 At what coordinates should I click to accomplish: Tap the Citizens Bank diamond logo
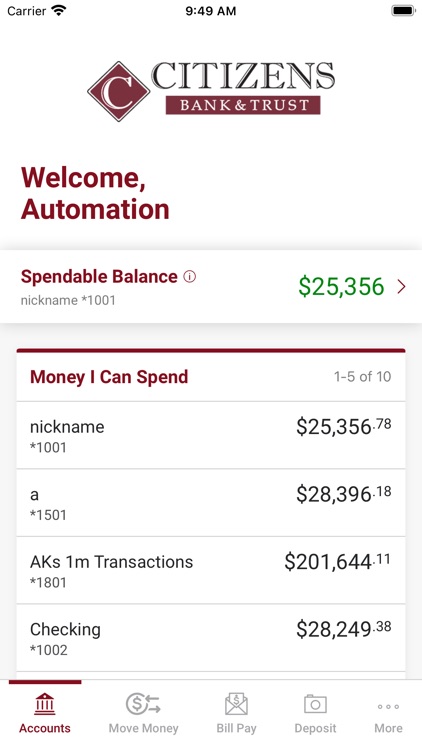(x=118, y=91)
